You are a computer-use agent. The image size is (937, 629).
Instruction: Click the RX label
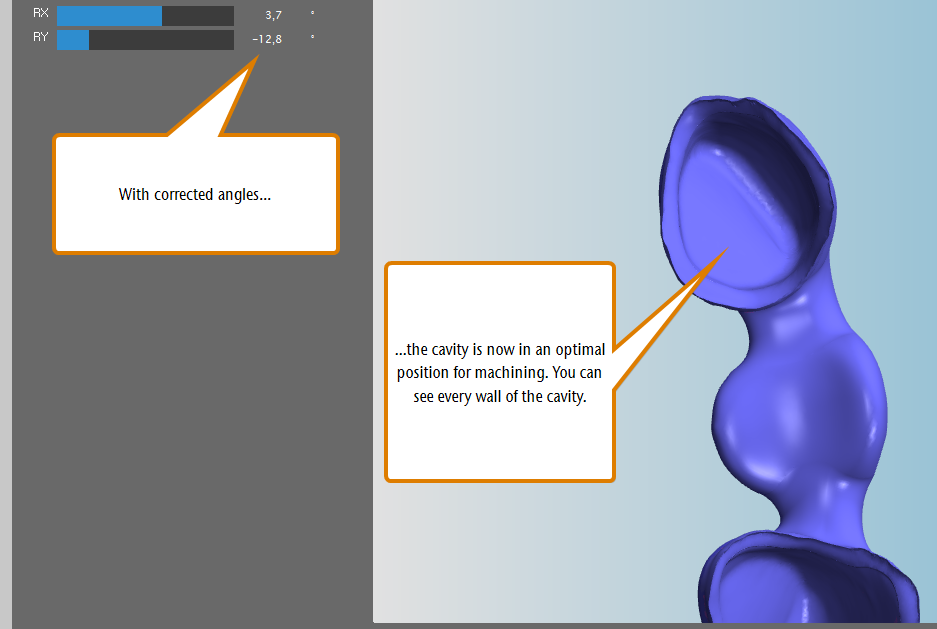pos(41,13)
